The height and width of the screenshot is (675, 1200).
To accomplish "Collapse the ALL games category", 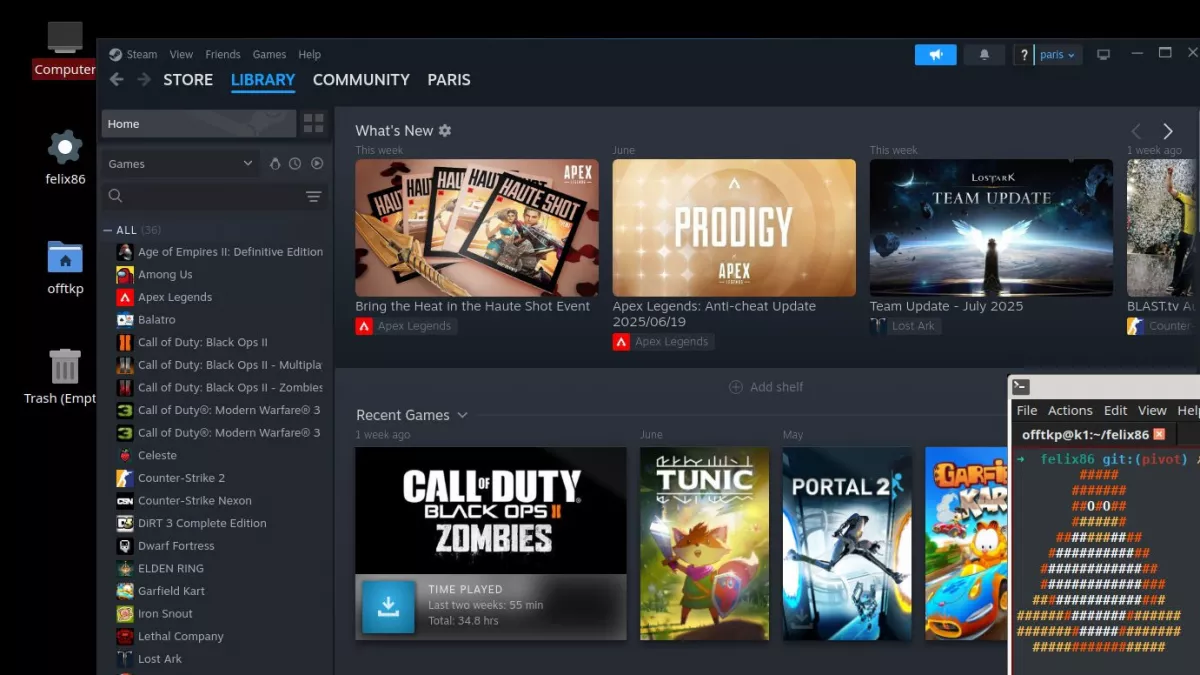I will click(x=108, y=230).
